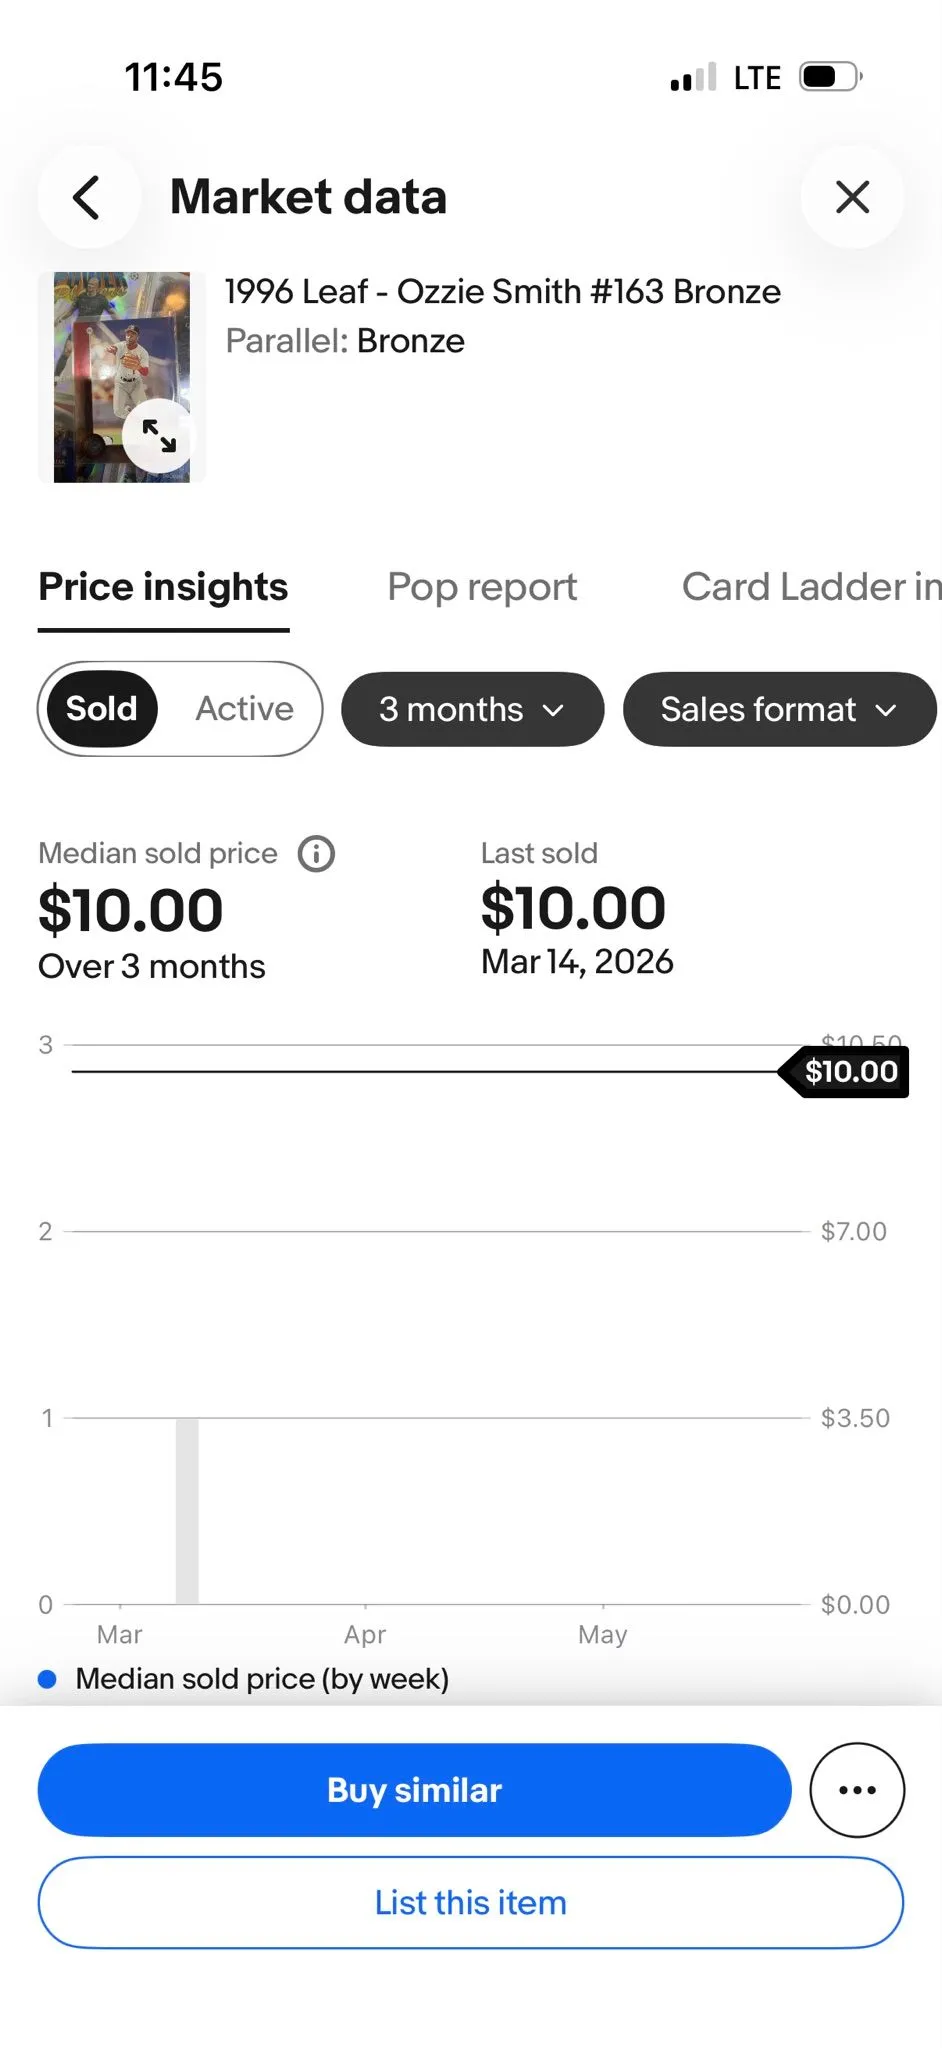Tap the cellular signal bars icon
The width and height of the screenshot is (942, 2048).
tap(693, 77)
